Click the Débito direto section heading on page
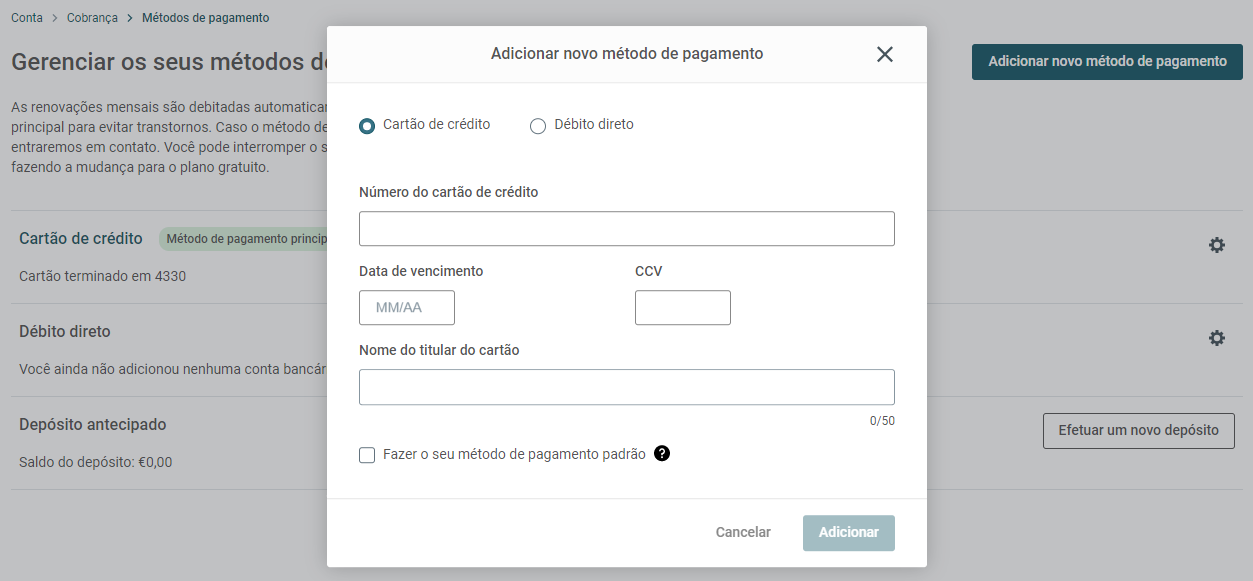The height and width of the screenshot is (581, 1253). click(65, 331)
